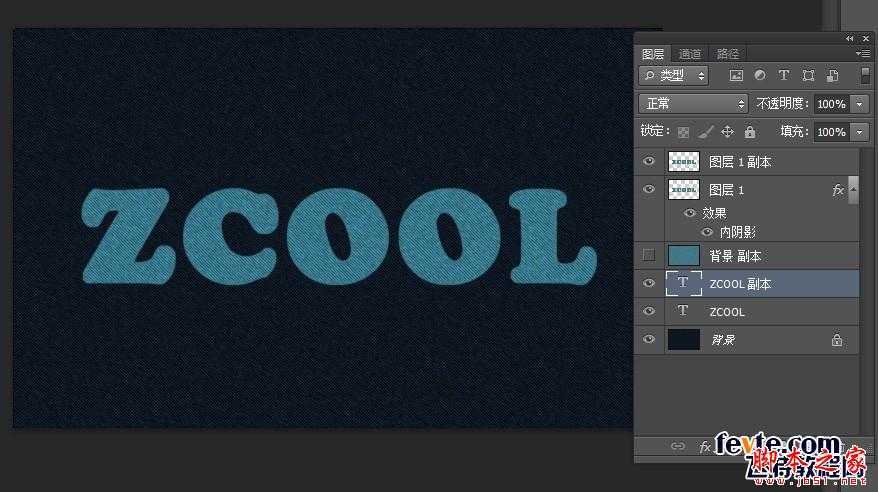
Task: Click the lock transparent pixels icon
Action: [x=683, y=132]
